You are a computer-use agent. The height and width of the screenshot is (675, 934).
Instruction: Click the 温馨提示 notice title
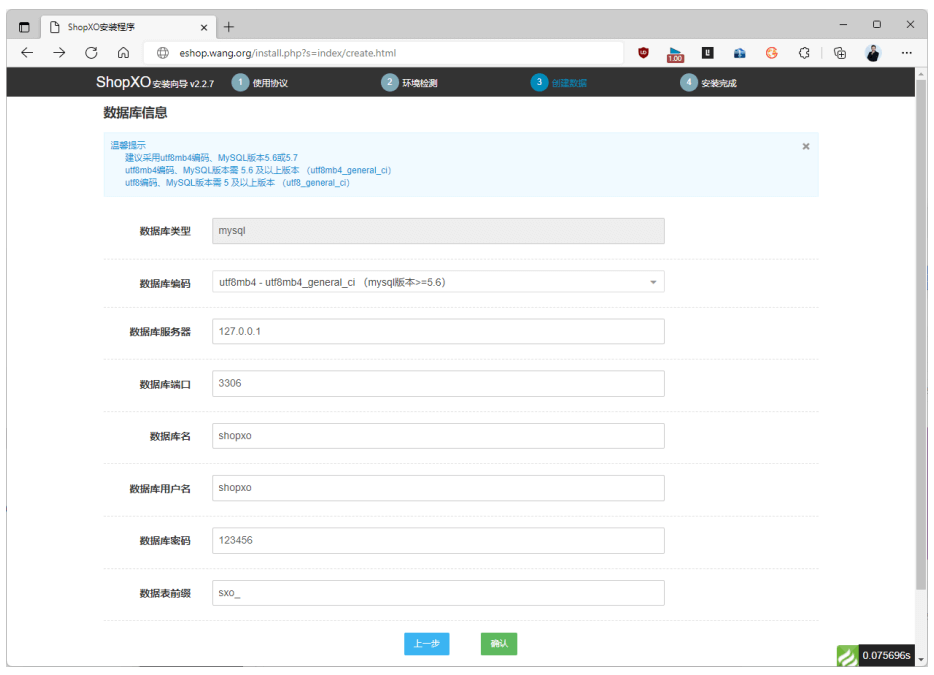coord(128,145)
